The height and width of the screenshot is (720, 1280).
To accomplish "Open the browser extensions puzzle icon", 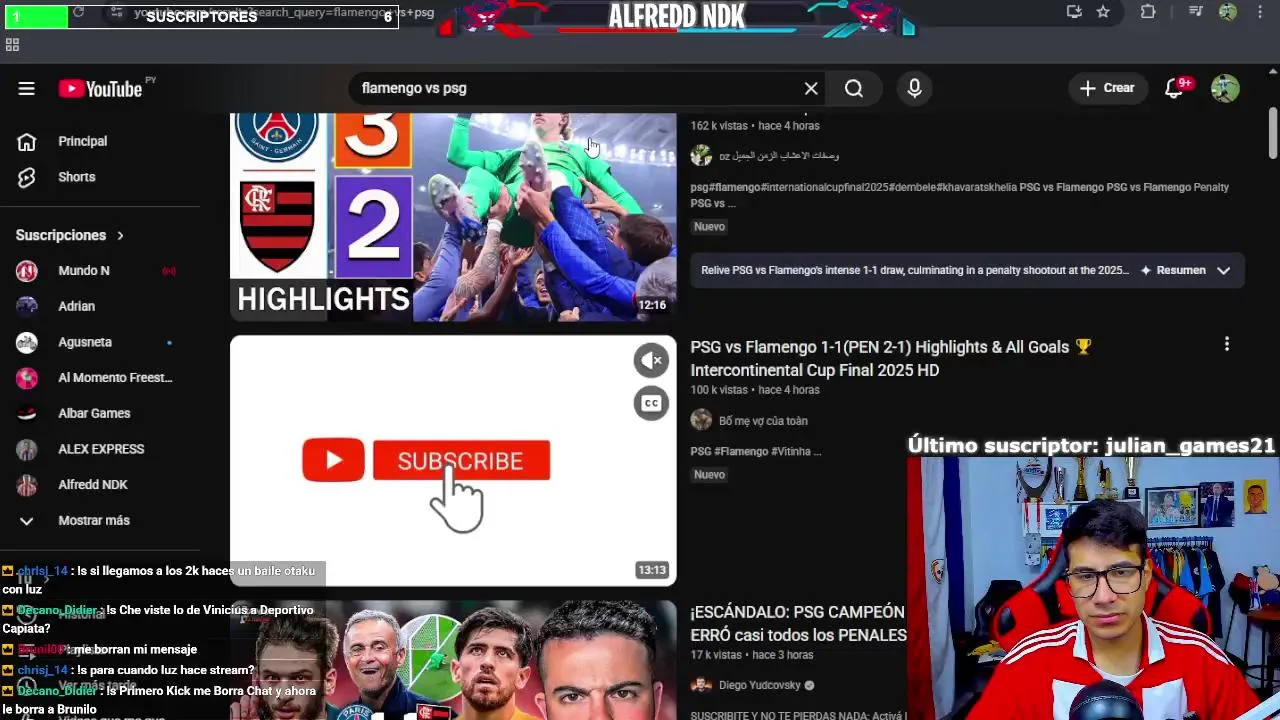I will tap(1148, 12).
